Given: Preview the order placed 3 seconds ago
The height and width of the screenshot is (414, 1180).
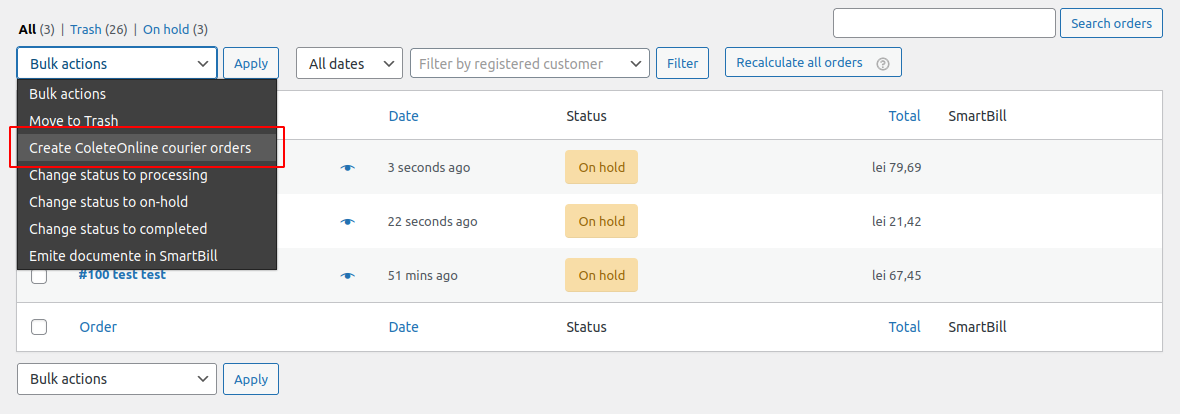Looking at the screenshot, I should pos(347,167).
